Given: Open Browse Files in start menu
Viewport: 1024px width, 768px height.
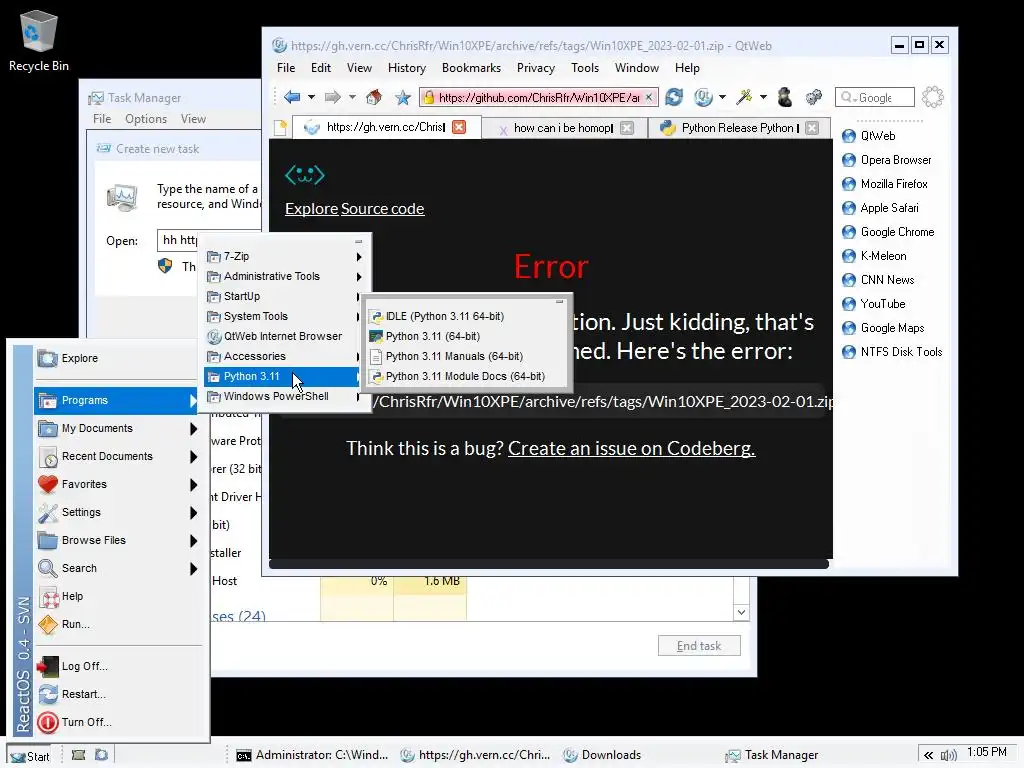Looking at the screenshot, I should (x=118, y=541).
